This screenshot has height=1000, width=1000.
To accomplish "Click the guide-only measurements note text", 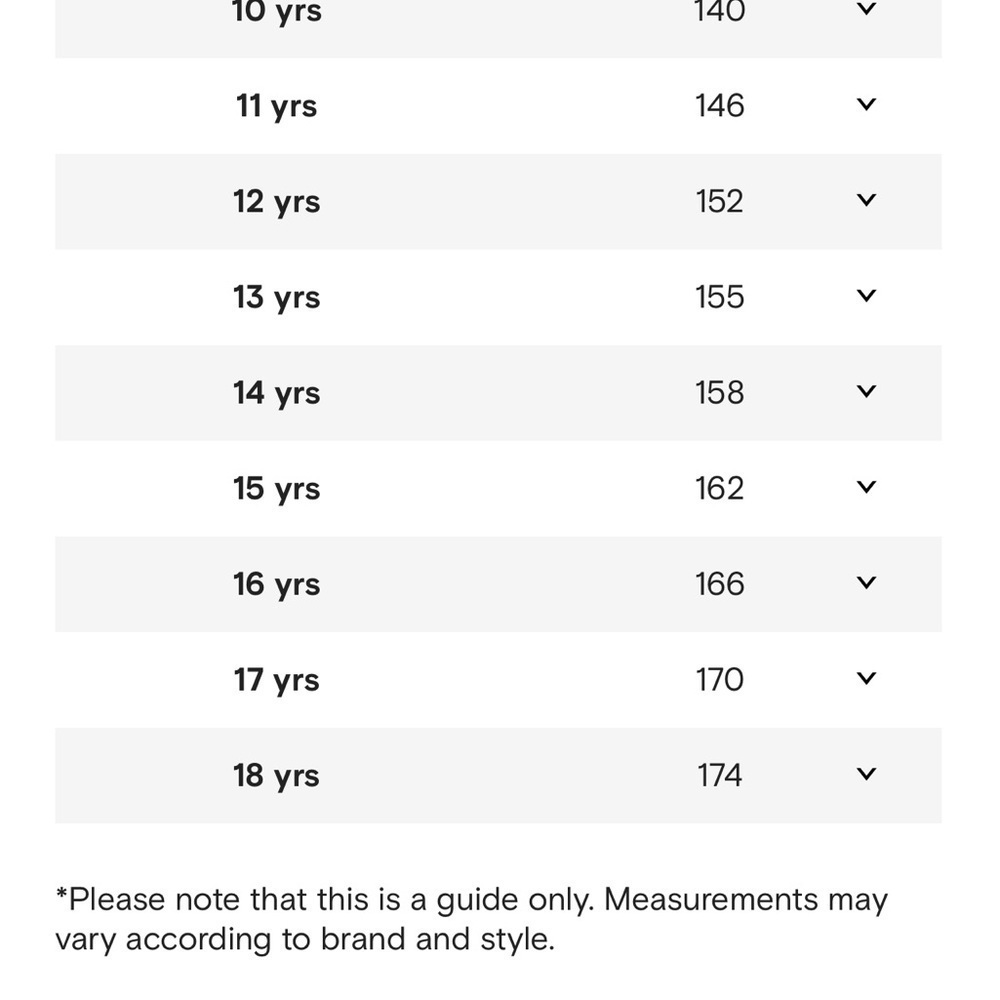I will [x=471, y=920].
